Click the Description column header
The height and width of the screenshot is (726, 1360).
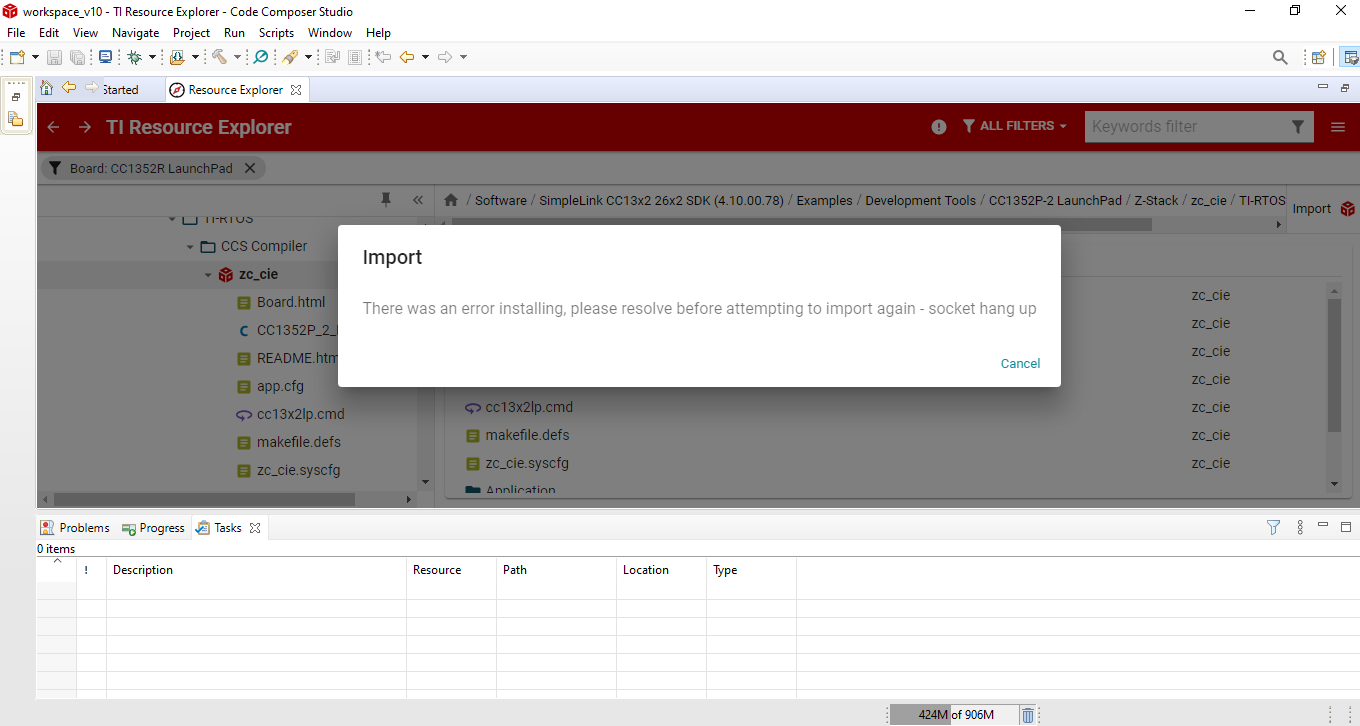tap(256, 570)
